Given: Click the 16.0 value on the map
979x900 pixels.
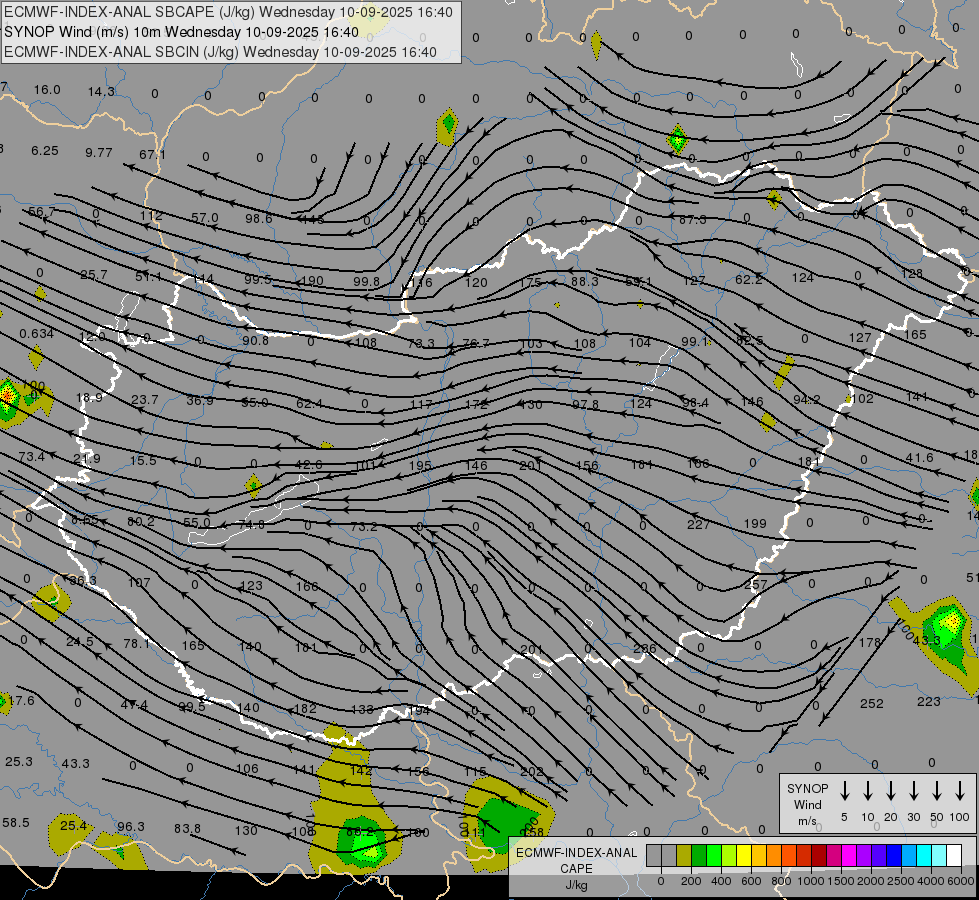Looking at the screenshot, I should [x=47, y=90].
